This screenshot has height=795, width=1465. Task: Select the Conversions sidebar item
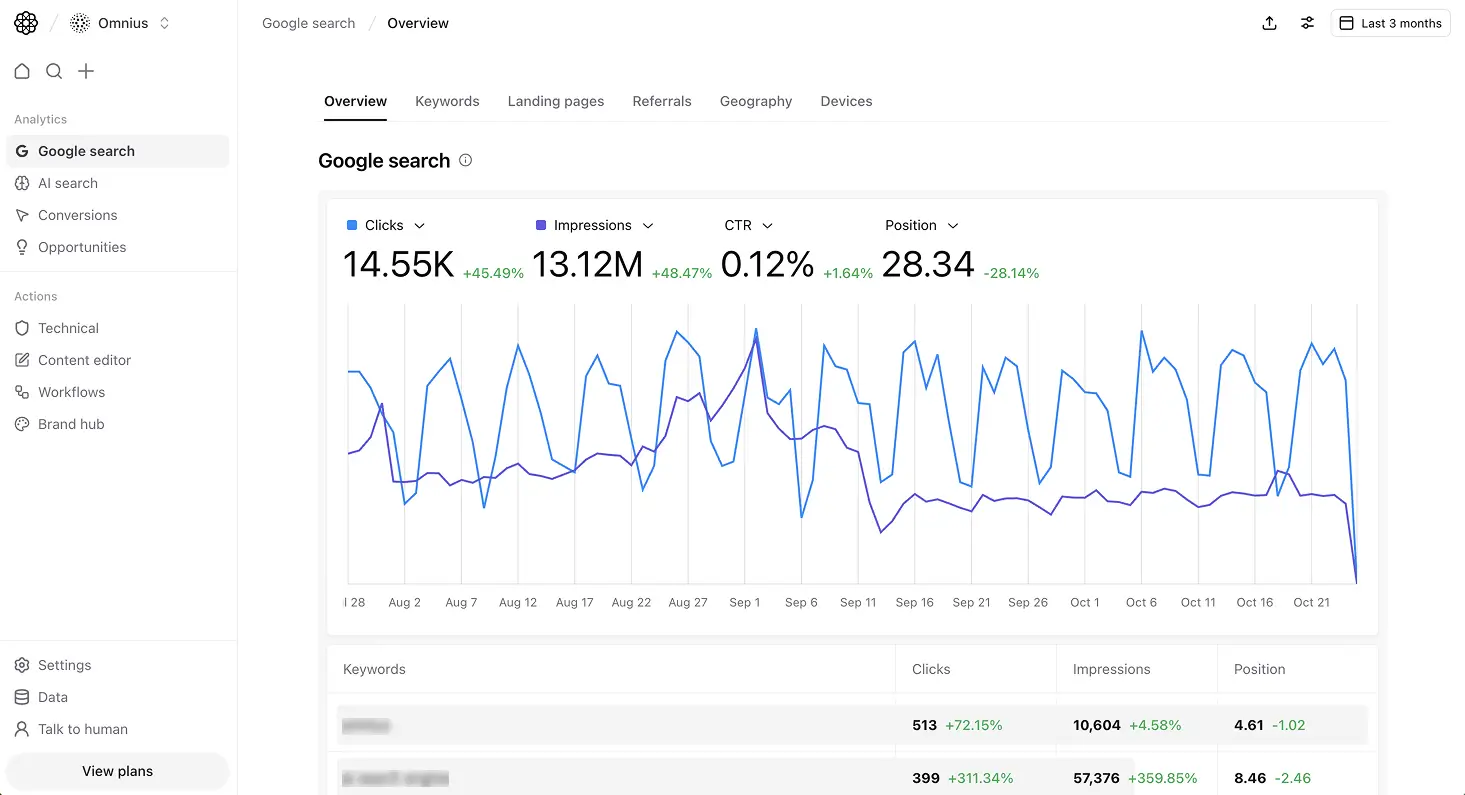(76, 215)
